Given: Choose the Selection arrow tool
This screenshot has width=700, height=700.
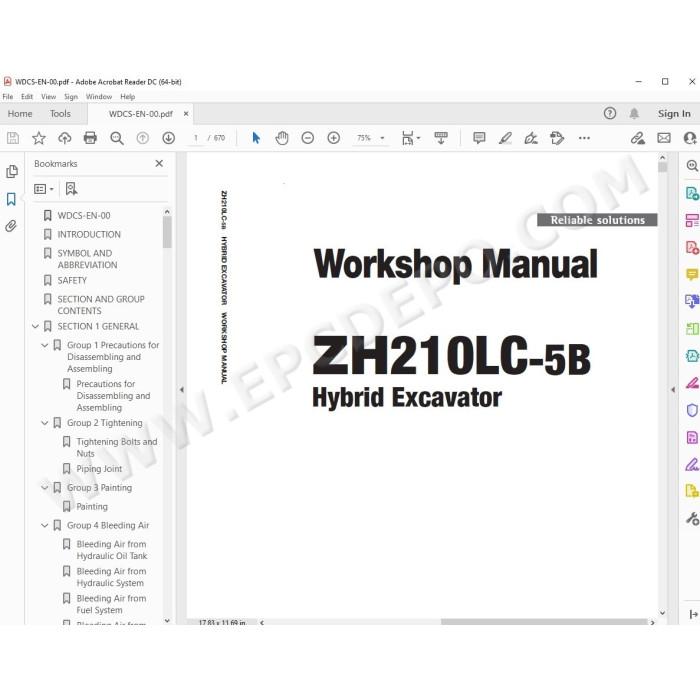Looking at the screenshot, I should point(256,138).
